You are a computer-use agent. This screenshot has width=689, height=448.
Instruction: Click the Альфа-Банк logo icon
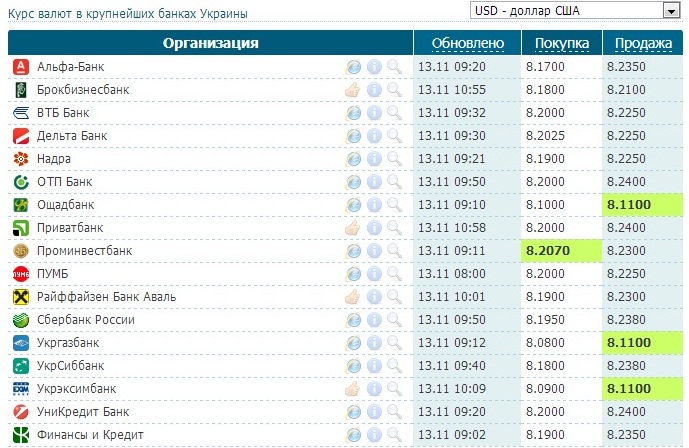(x=21, y=67)
